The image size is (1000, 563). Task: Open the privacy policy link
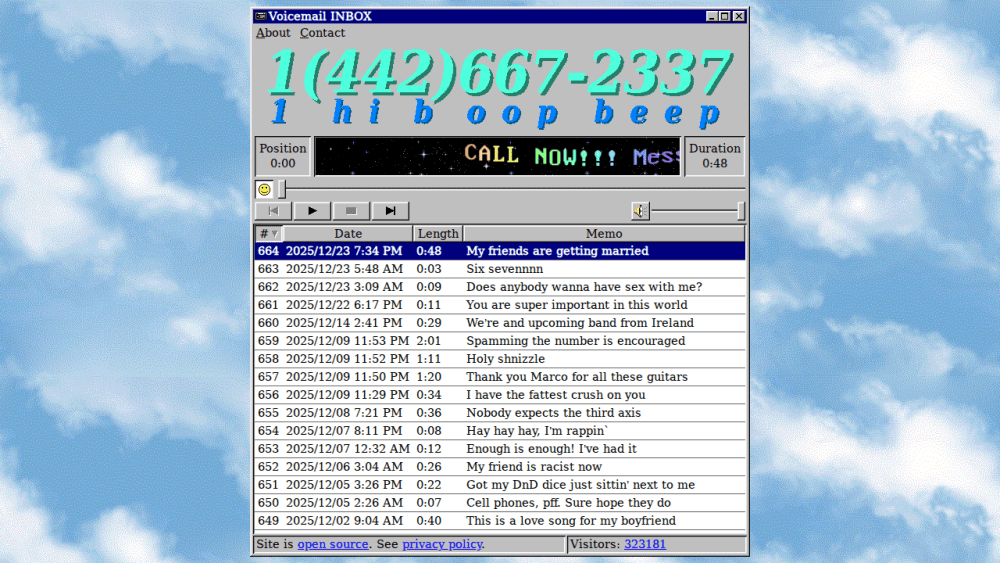(442, 545)
